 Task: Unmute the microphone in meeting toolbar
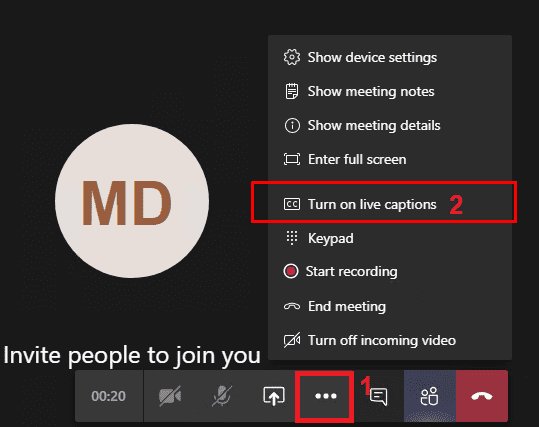coord(222,396)
